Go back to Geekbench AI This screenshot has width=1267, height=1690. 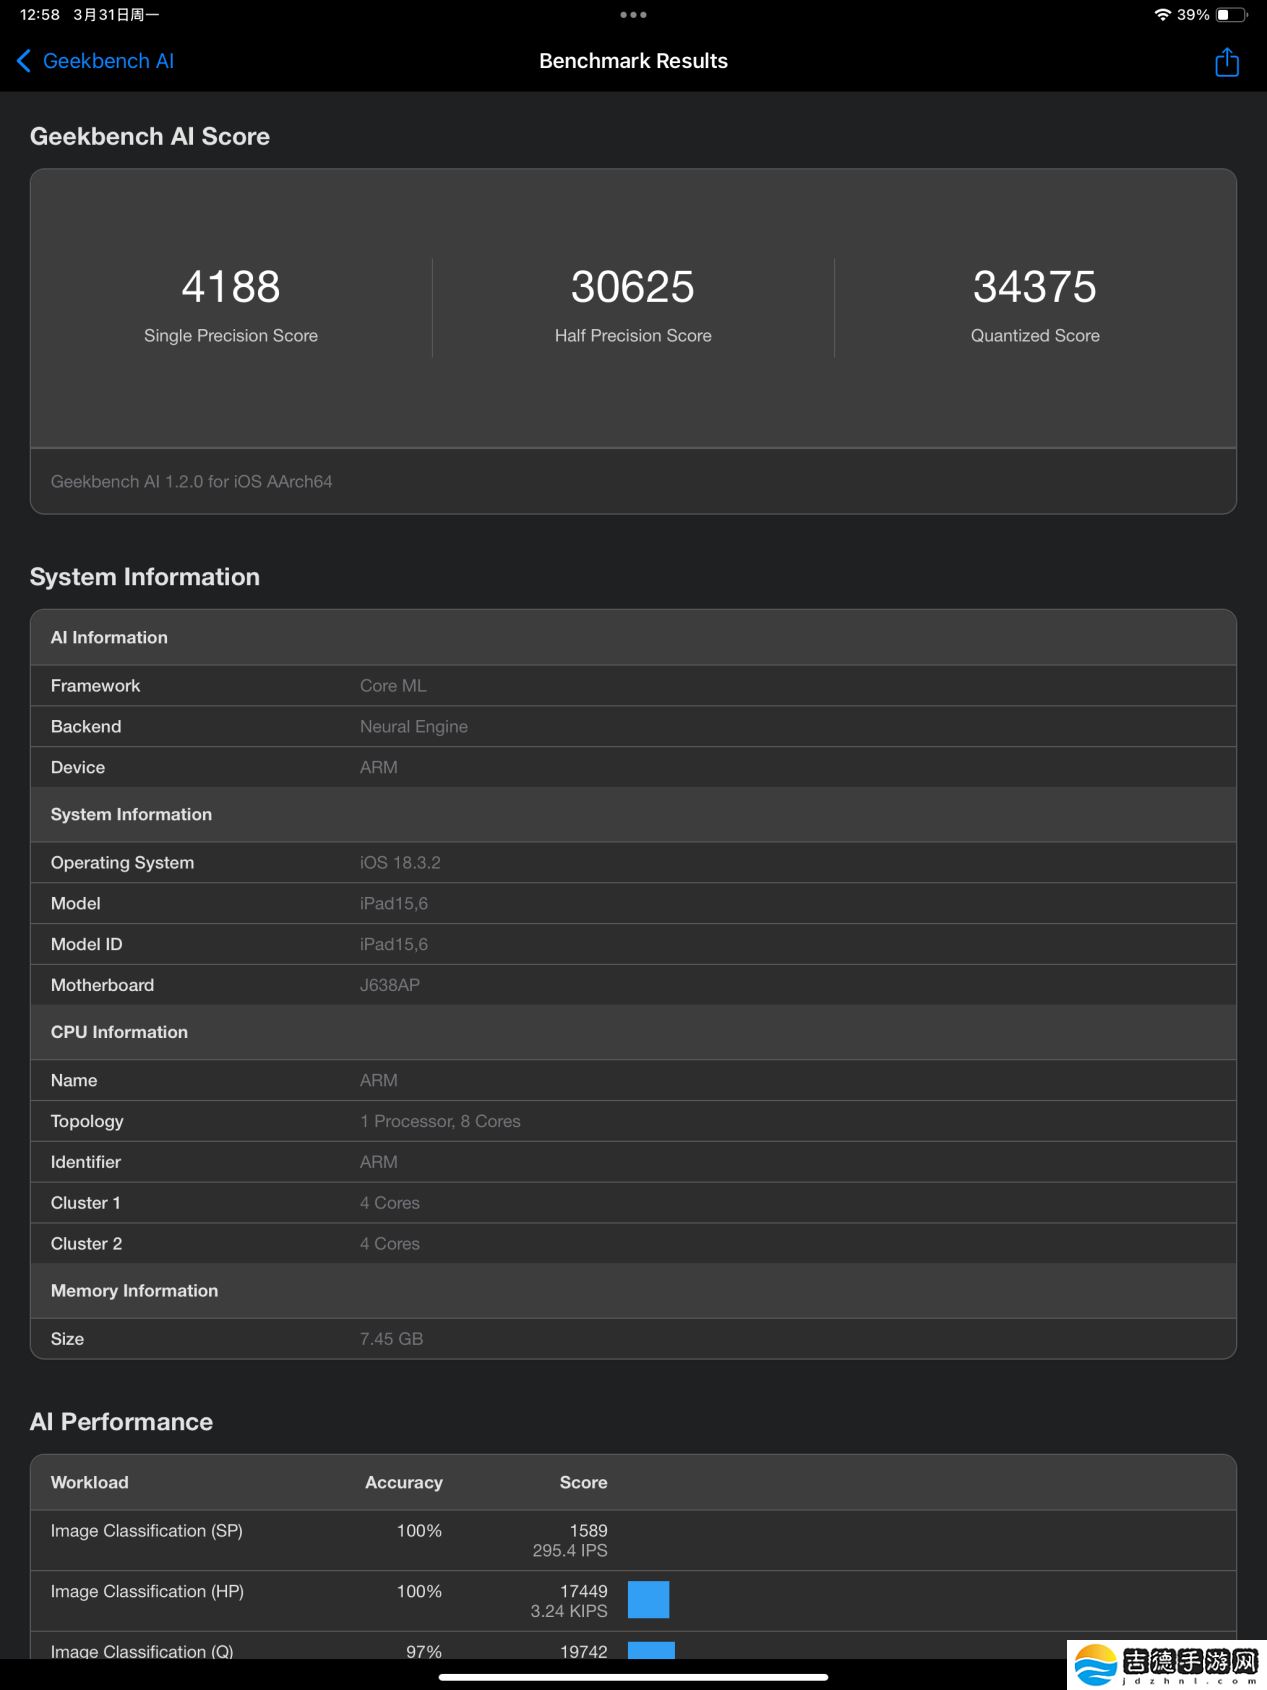tap(95, 61)
